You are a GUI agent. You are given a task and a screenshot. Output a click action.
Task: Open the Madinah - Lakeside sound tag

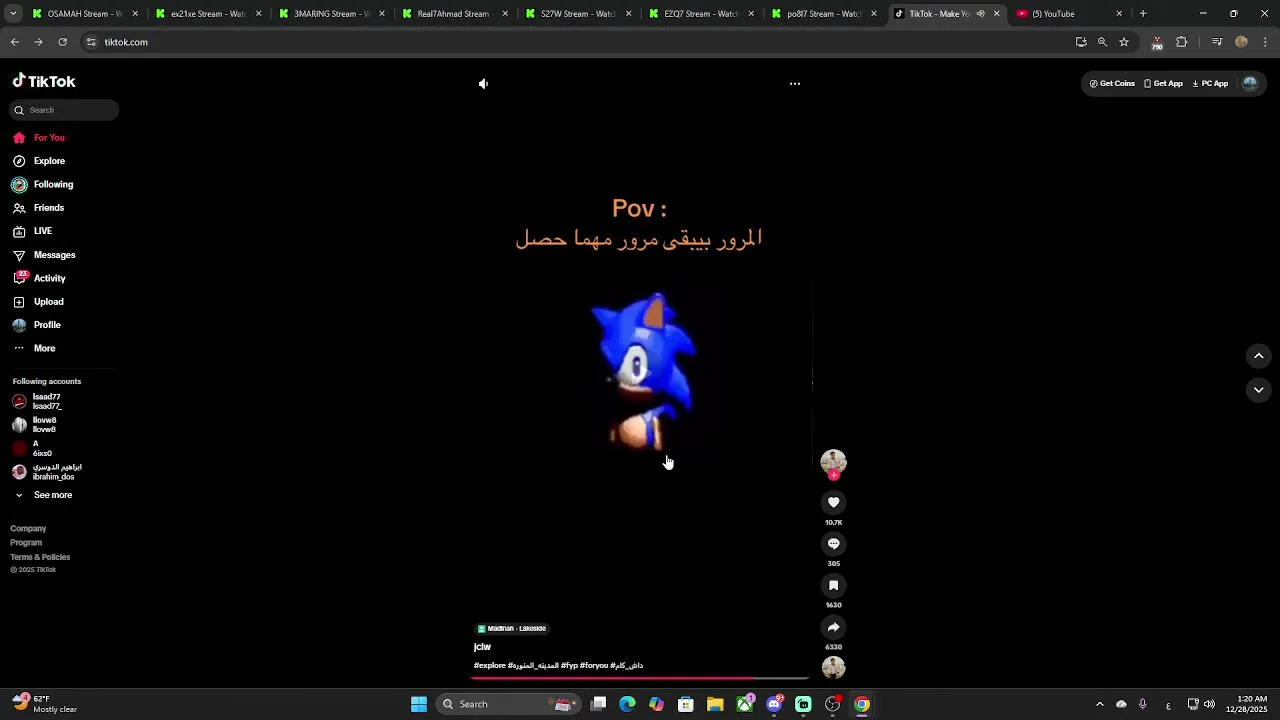512,629
